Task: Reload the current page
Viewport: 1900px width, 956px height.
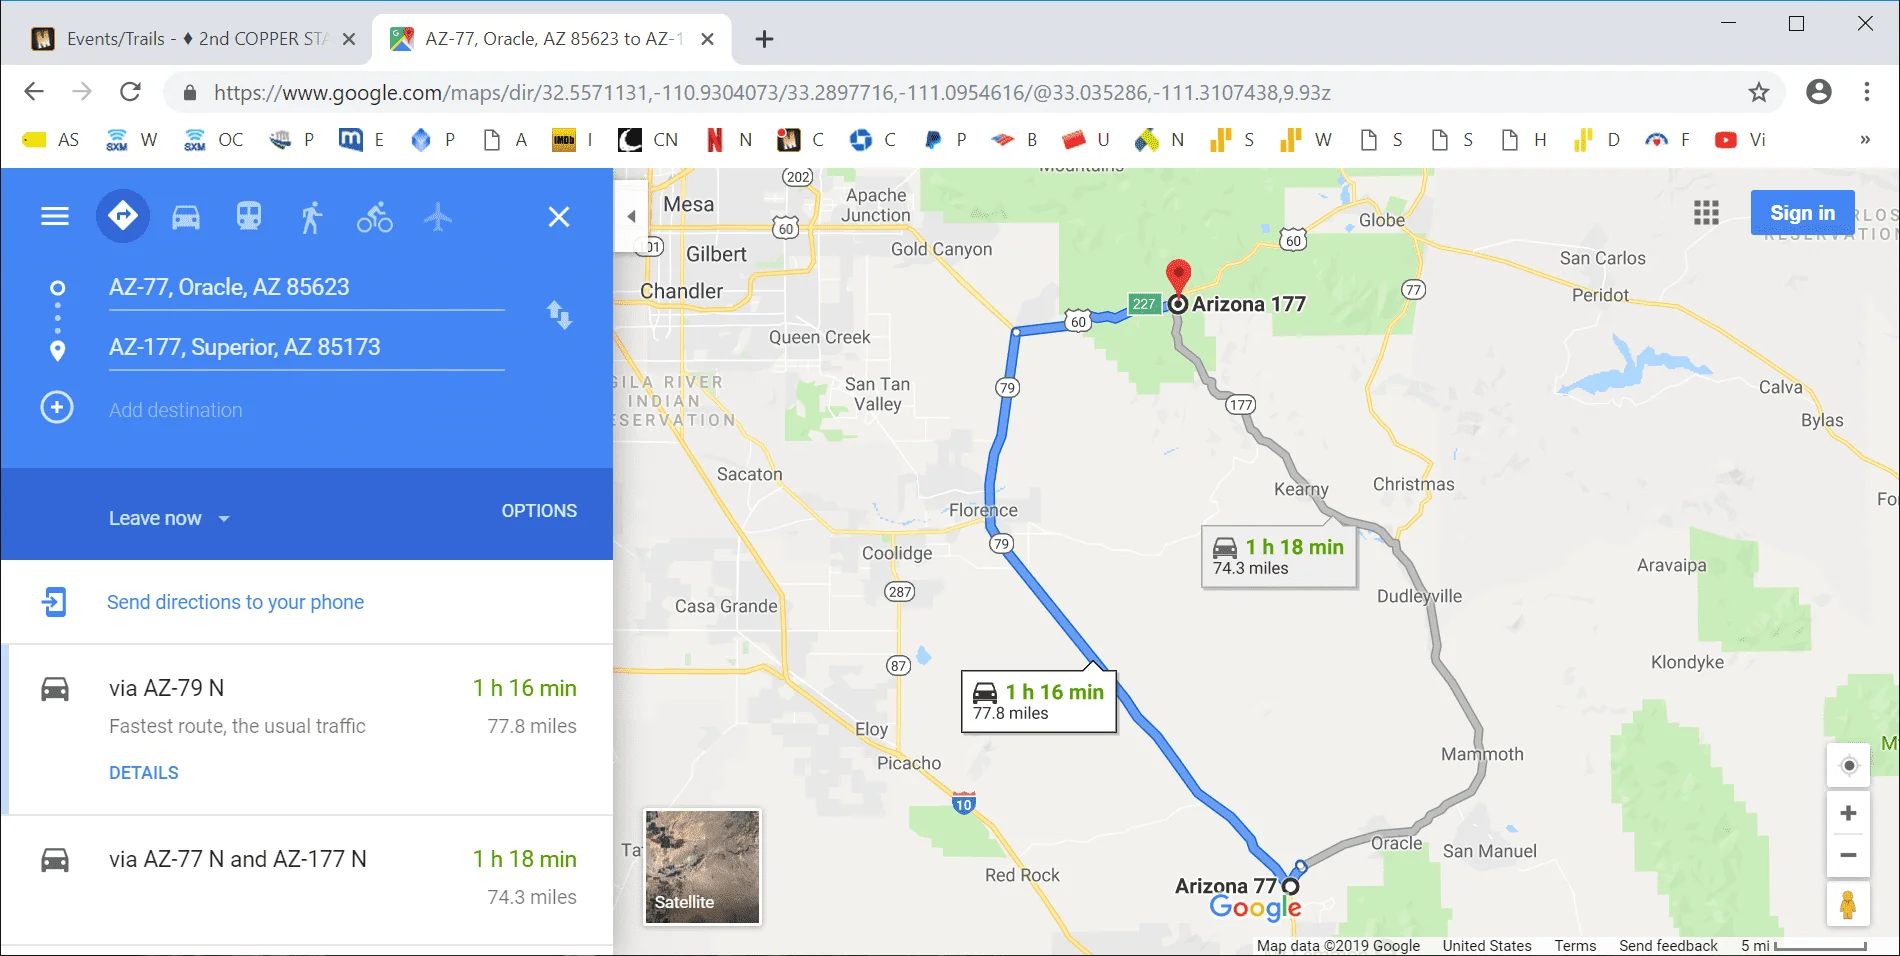Action: (x=130, y=92)
